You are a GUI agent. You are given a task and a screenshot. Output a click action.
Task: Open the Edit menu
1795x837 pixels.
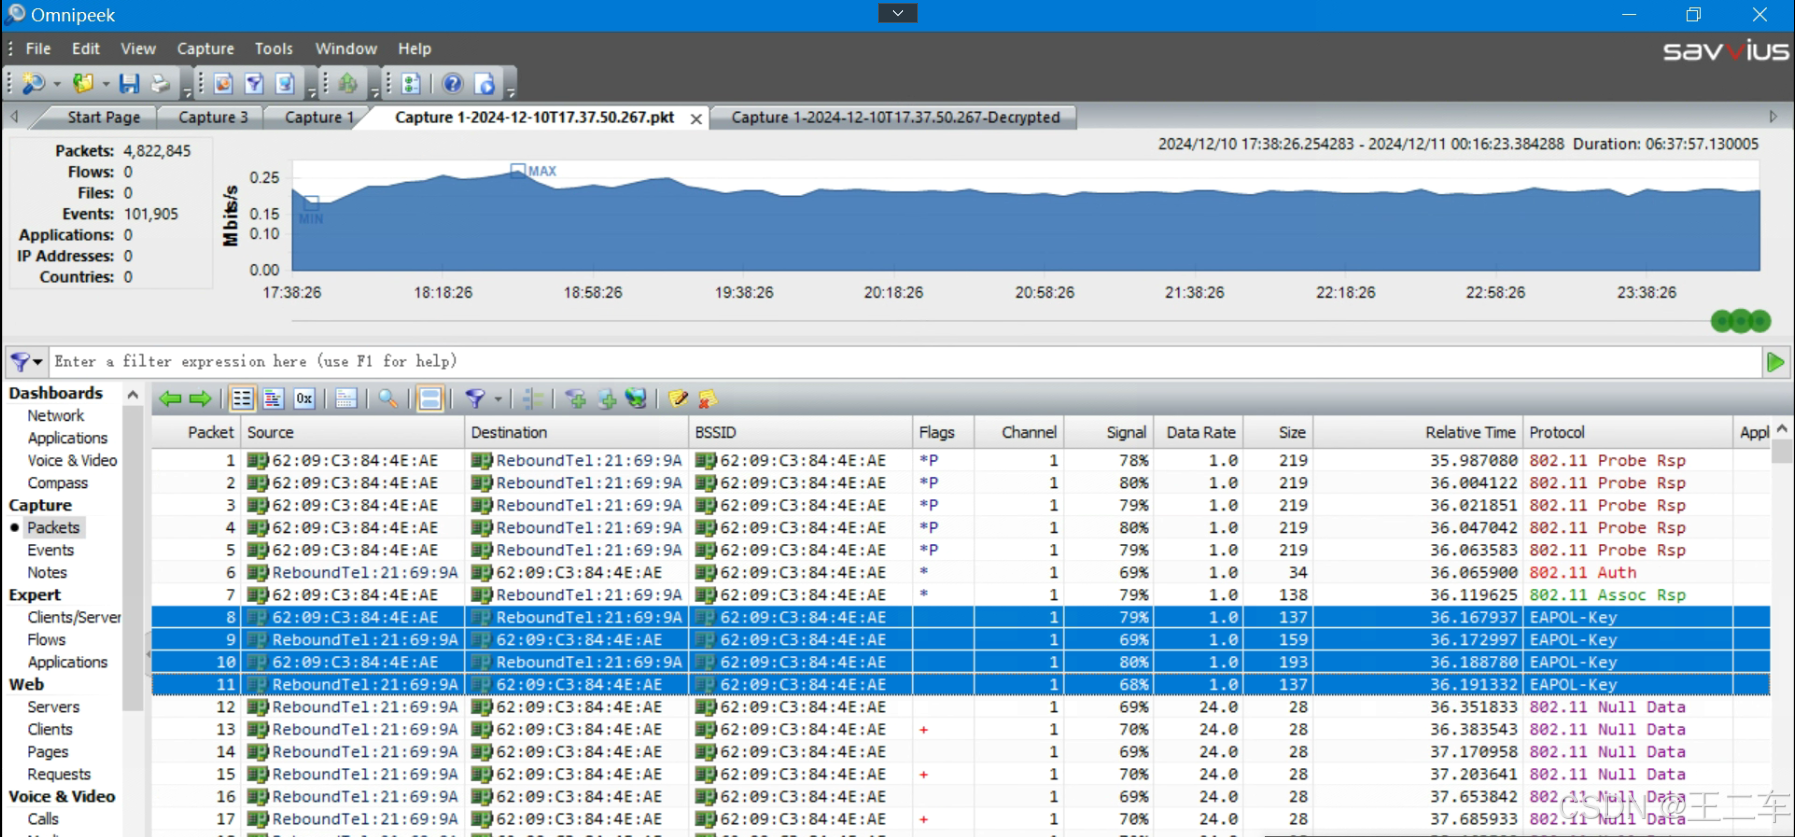(86, 48)
